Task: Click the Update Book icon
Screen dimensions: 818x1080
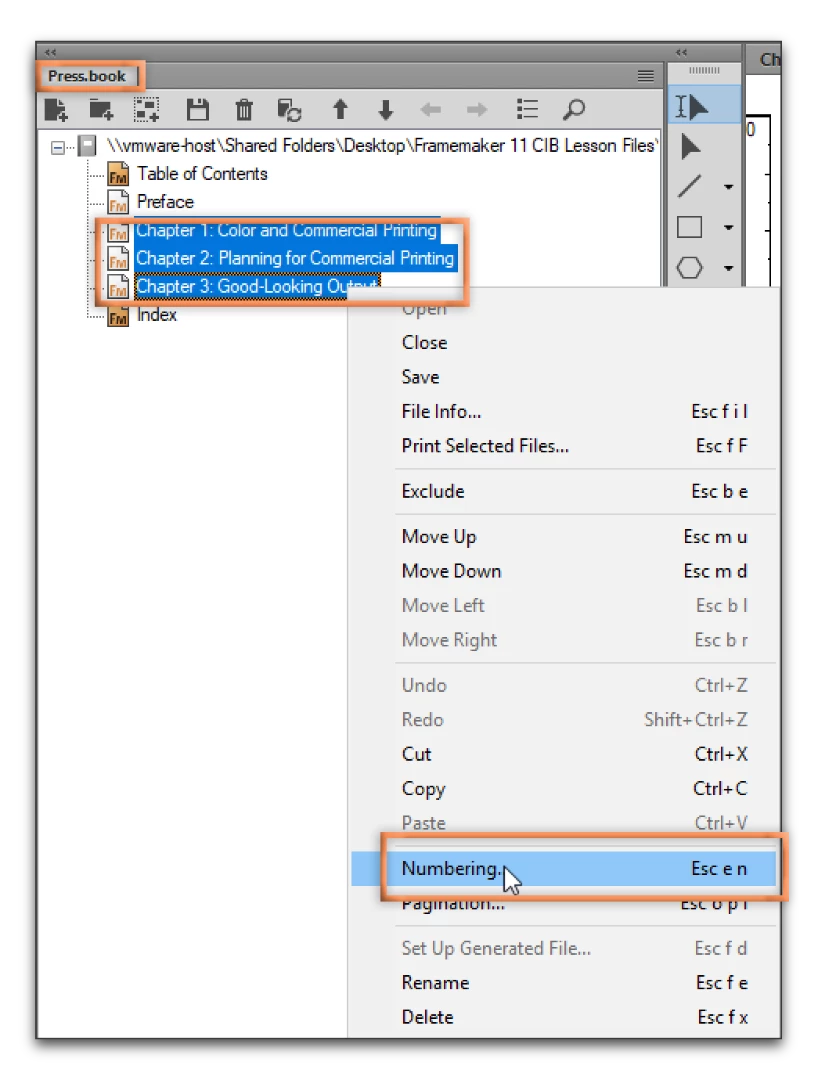Action: click(x=289, y=110)
